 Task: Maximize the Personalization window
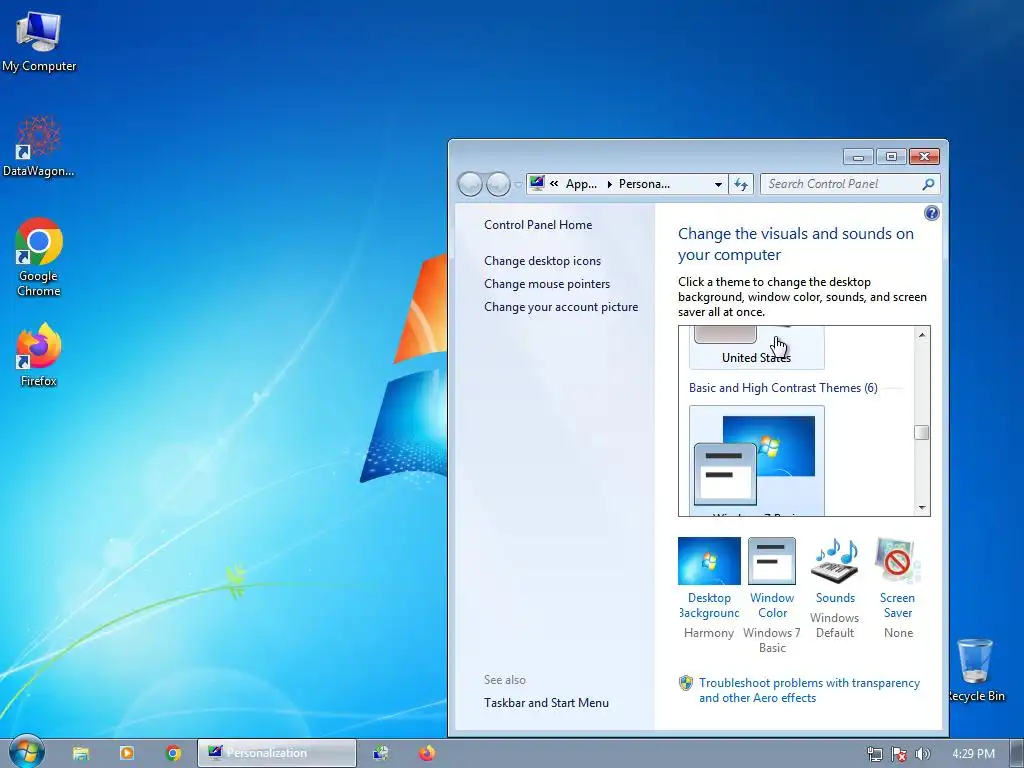891,157
